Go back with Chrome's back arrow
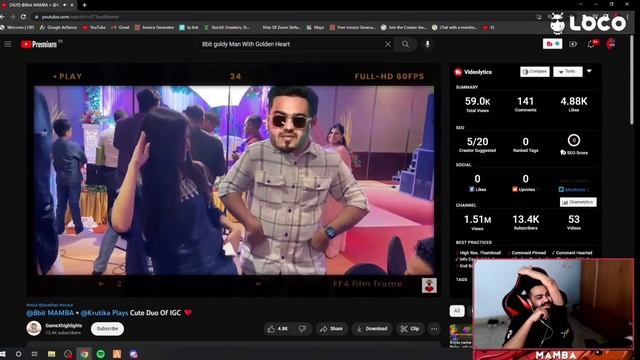This screenshot has width=640, height=360. pos(2,17)
